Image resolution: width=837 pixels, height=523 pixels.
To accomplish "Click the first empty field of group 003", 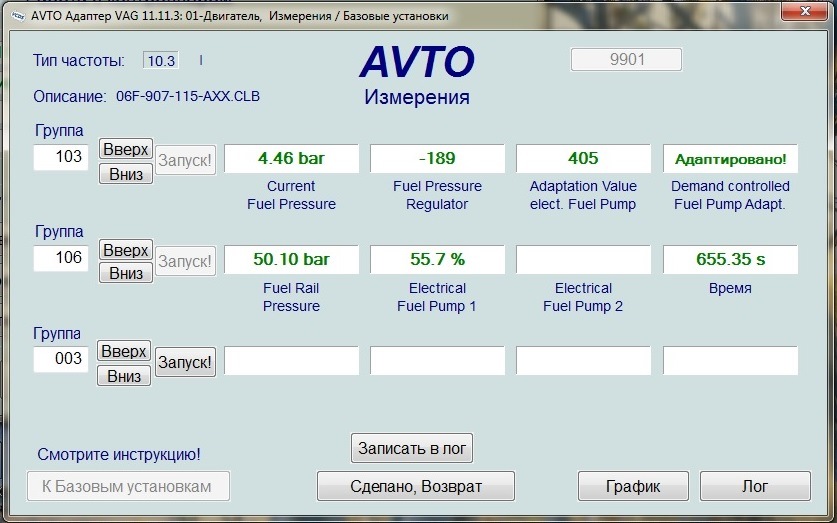I will coord(291,360).
